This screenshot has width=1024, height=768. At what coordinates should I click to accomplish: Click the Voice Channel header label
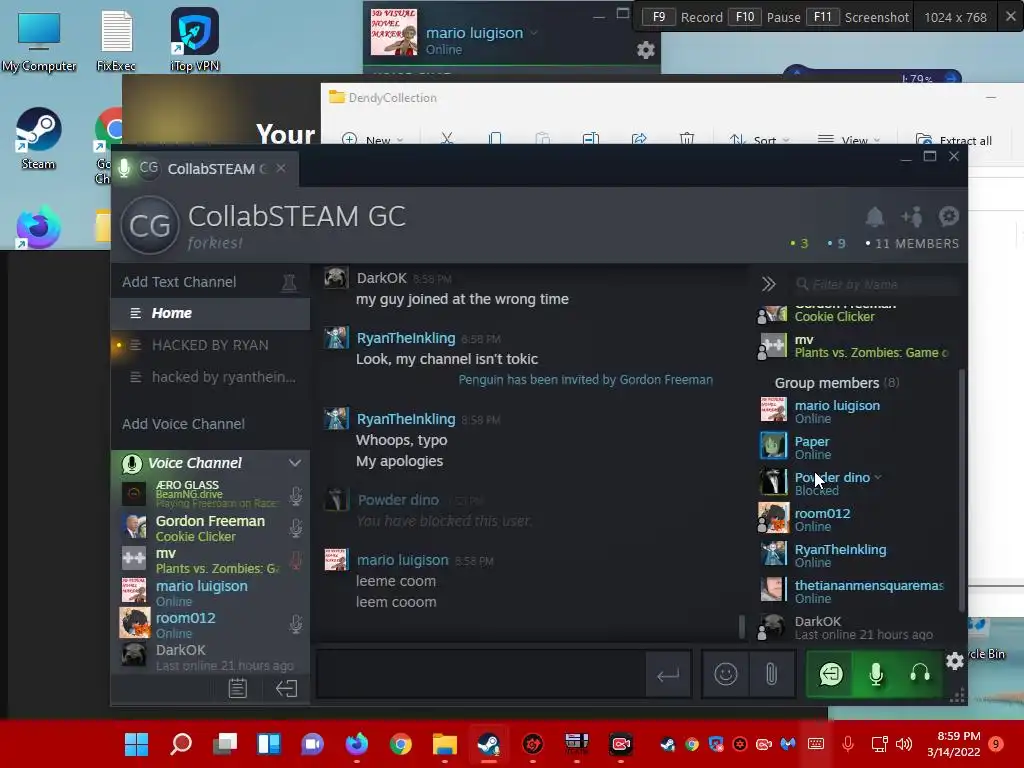pyautogui.click(x=195, y=463)
